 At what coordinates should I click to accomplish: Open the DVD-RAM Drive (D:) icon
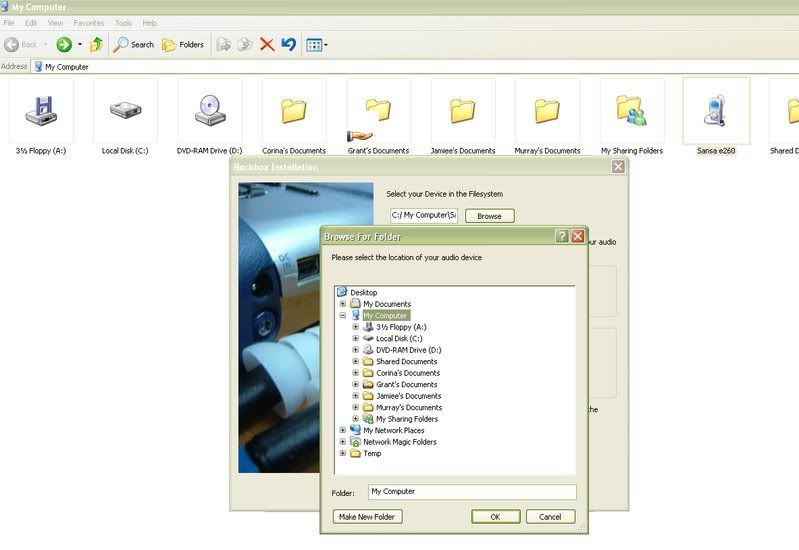210,111
